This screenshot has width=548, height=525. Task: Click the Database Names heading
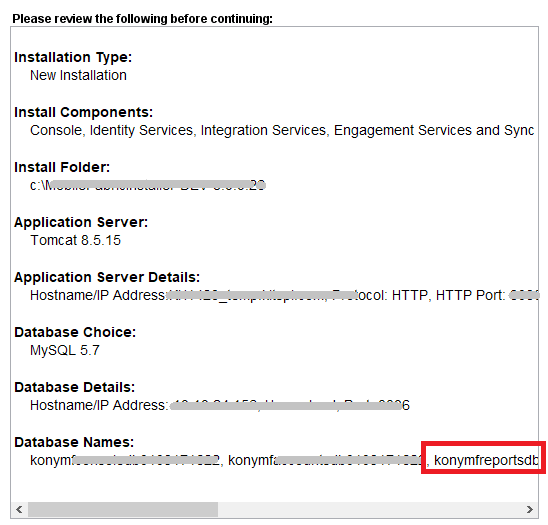pos(74,442)
